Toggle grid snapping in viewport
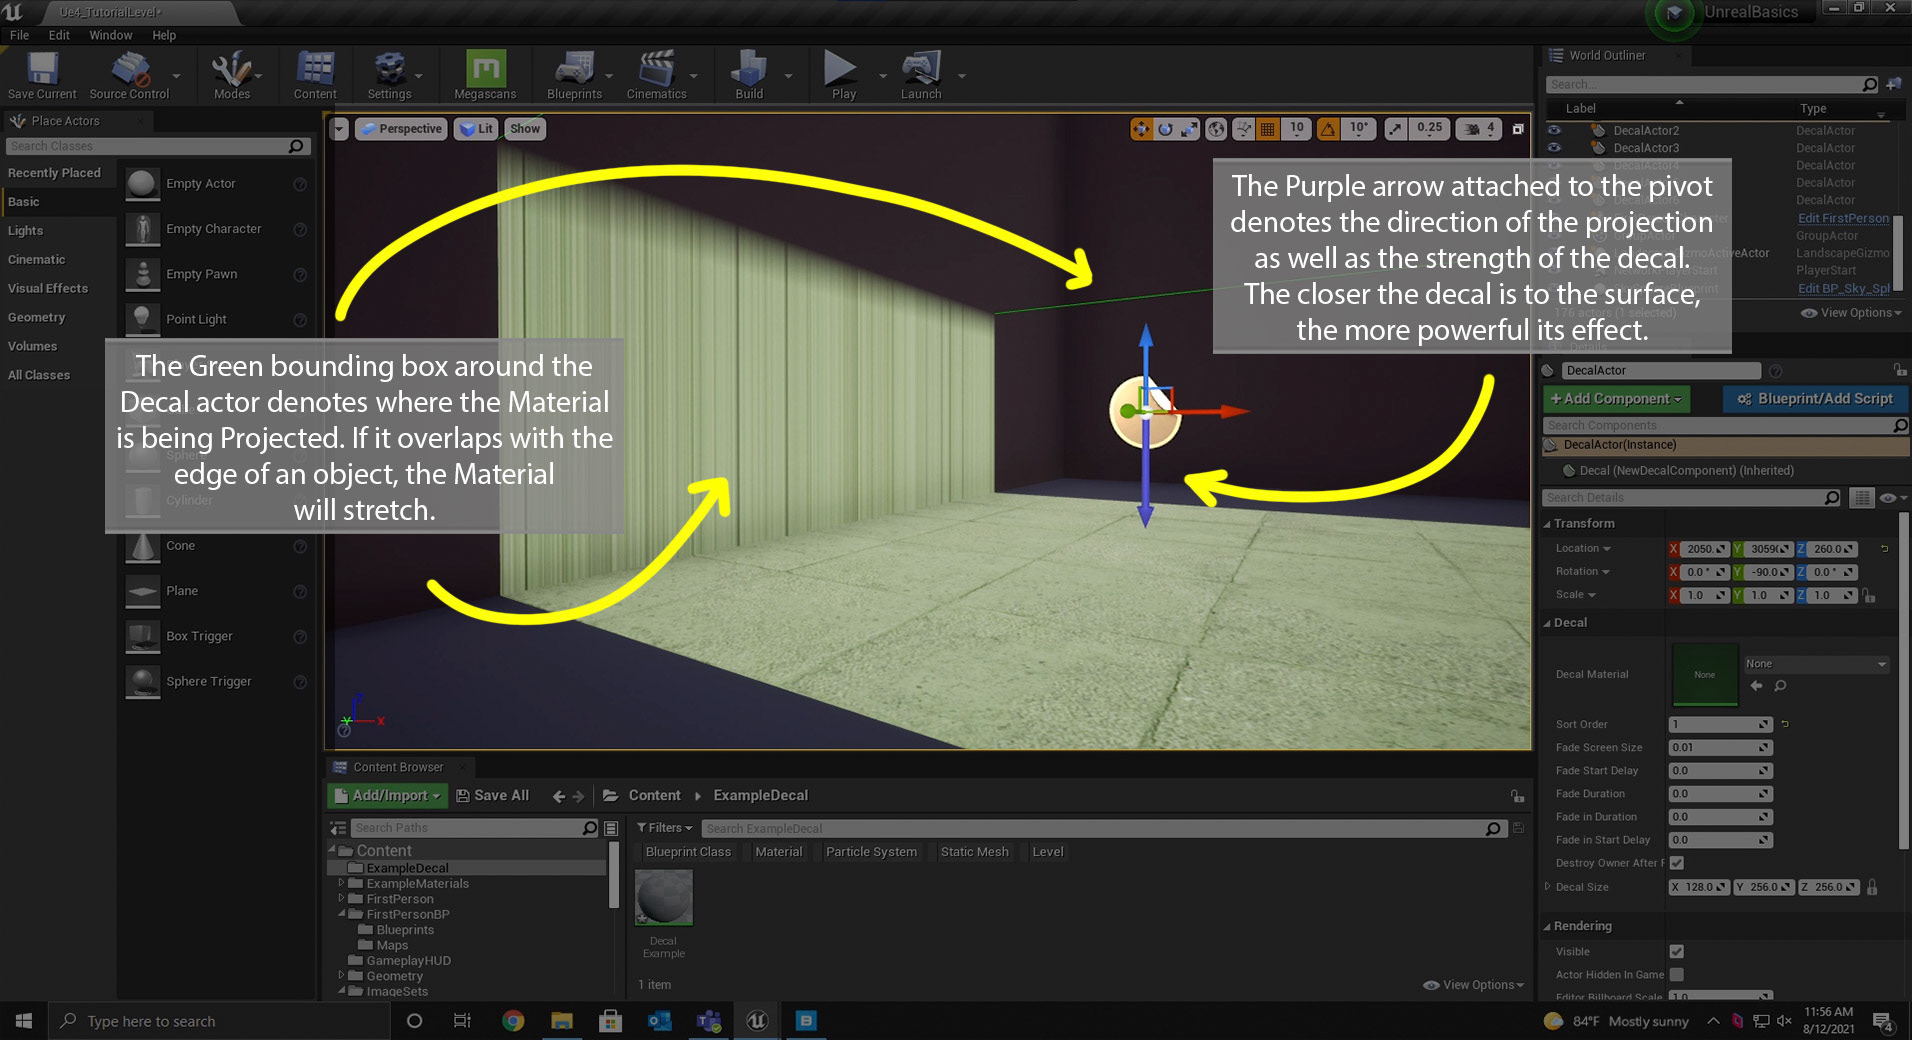 [x=1268, y=129]
